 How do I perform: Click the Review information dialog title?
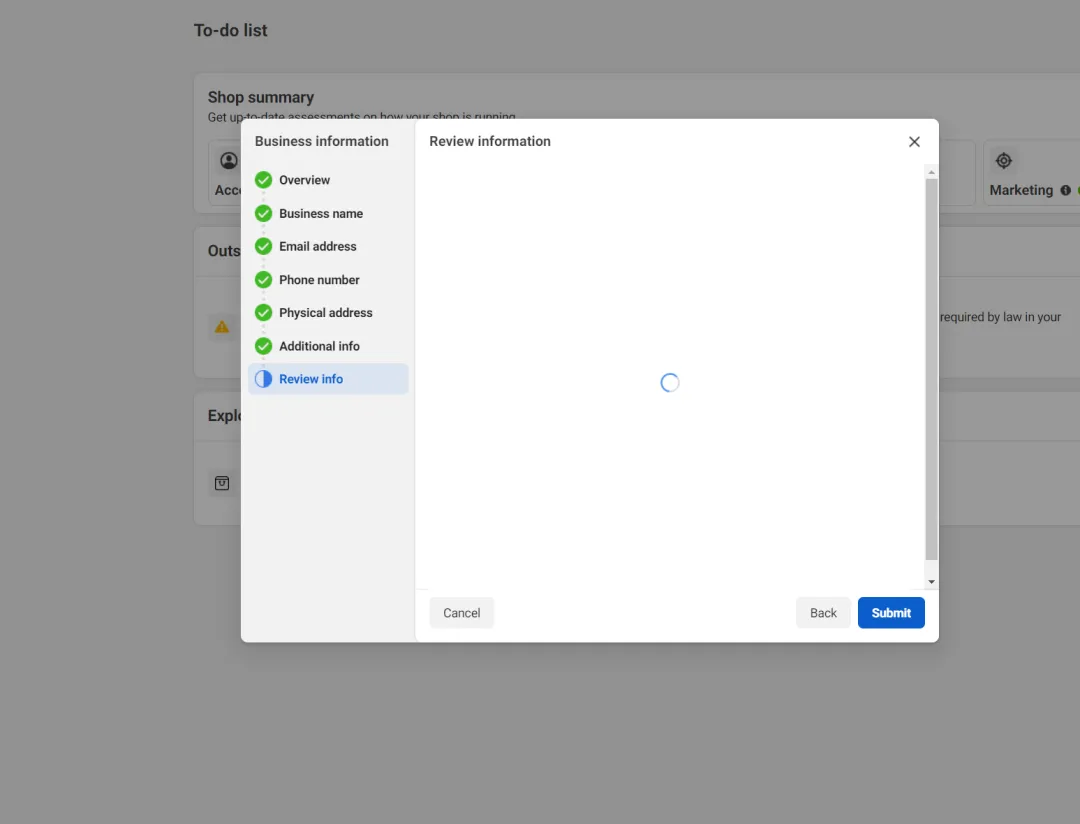point(490,141)
